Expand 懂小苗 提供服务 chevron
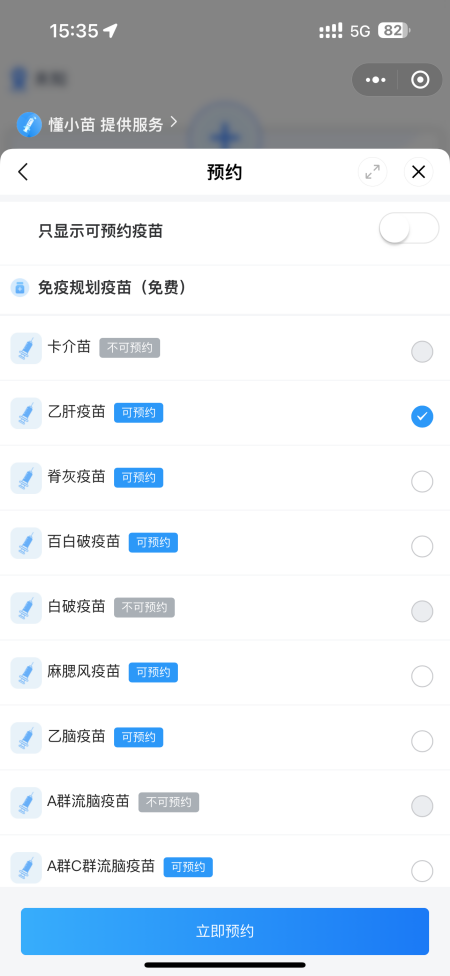Screen dimensions: 450x976 pos(174,122)
